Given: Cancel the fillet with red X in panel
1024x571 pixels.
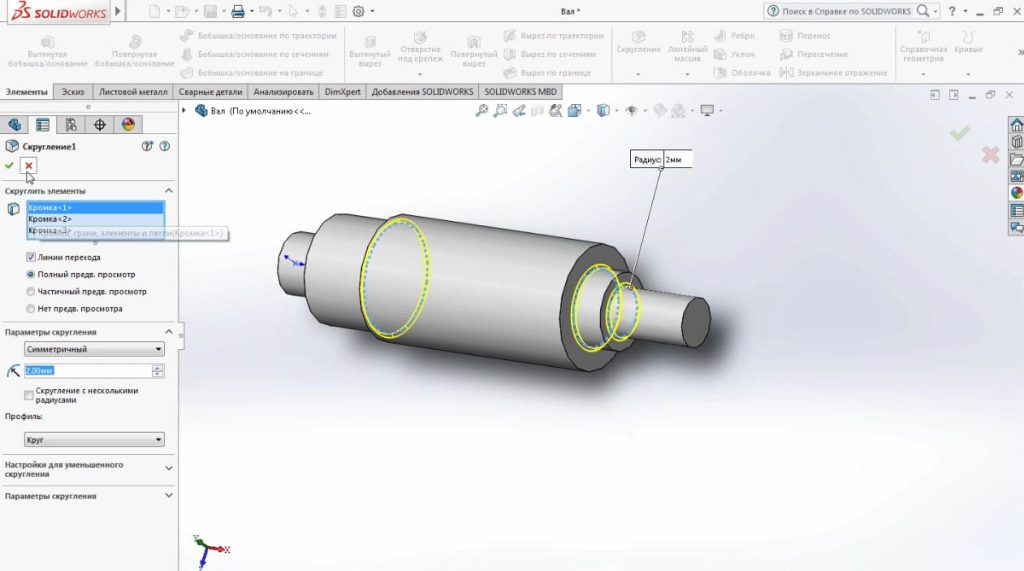Looking at the screenshot, I should [x=29, y=165].
